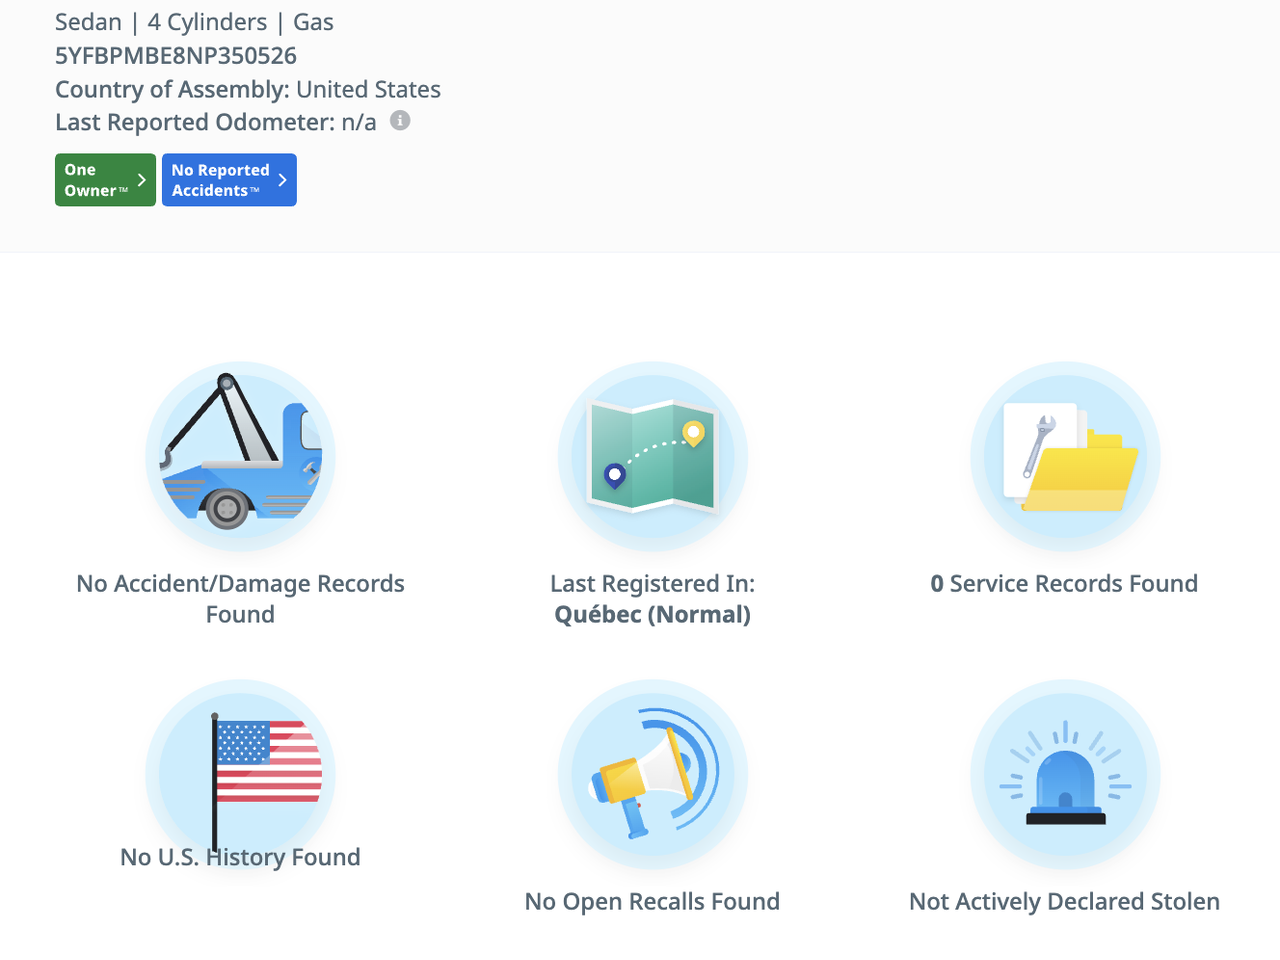Select the No U.S. History Found label

coord(240,857)
